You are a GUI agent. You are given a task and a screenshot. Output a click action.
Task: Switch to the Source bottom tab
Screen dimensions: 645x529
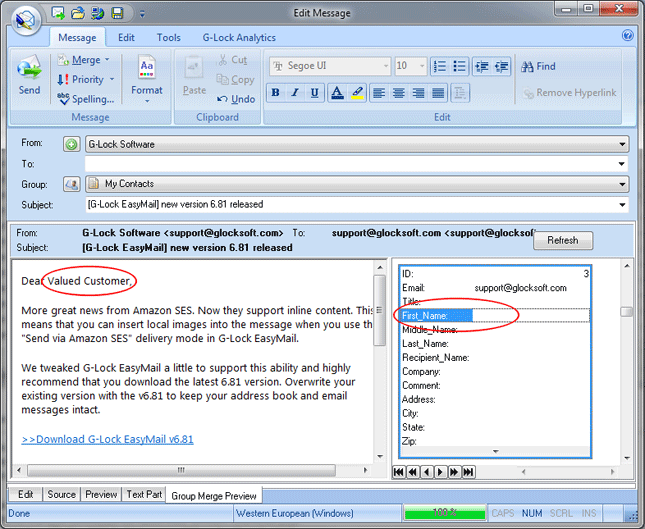[x=61, y=494]
